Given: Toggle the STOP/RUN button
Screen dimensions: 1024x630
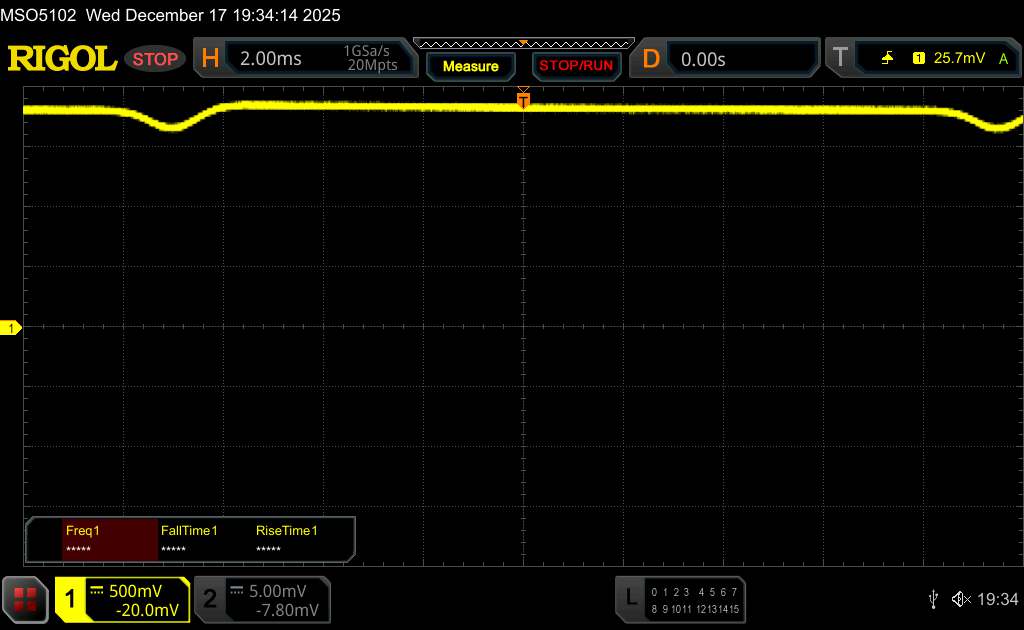Looking at the screenshot, I should click(x=576, y=66).
